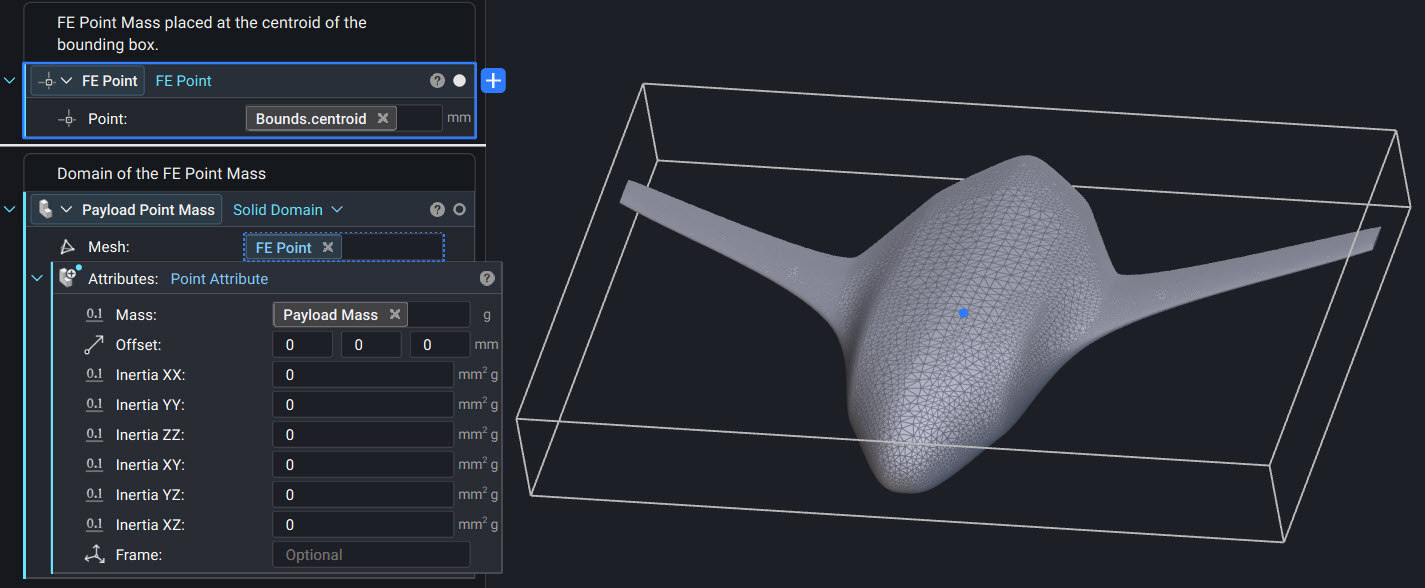This screenshot has width=1425, height=588.
Task: Remove FE Point chip from Mesh input
Action: pos(327,248)
